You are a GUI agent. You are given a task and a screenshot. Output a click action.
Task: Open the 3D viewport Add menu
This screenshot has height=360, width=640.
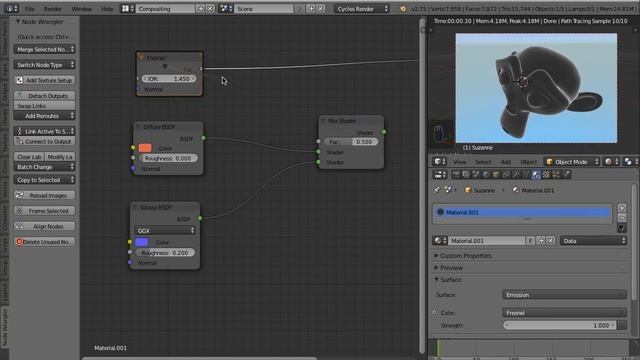coord(506,162)
